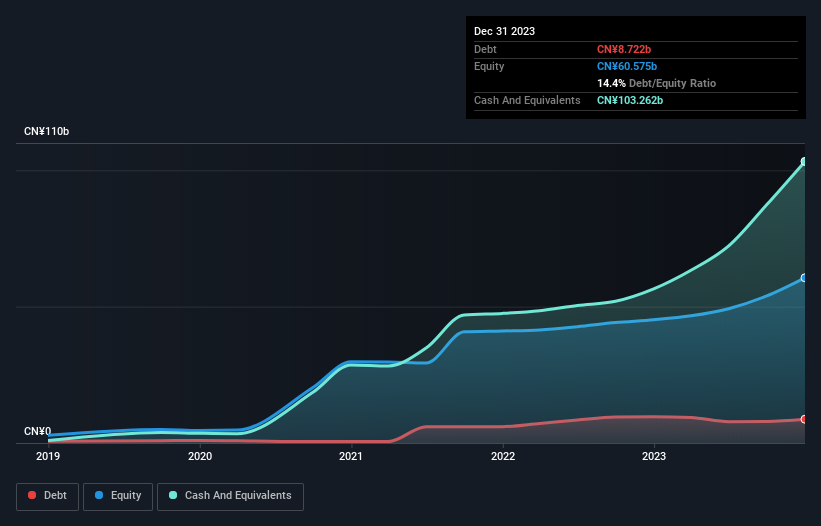This screenshot has width=821, height=526.
Task: Select the Equity line end marker
Action: 804,278
